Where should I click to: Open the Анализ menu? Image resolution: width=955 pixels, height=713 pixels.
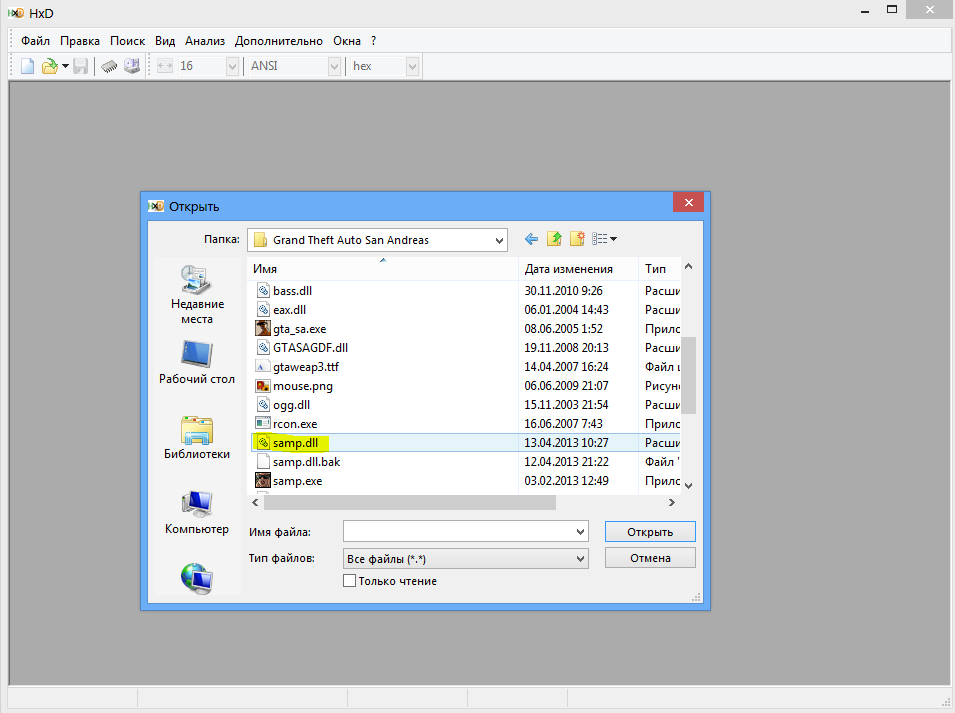tap(205, 41)
